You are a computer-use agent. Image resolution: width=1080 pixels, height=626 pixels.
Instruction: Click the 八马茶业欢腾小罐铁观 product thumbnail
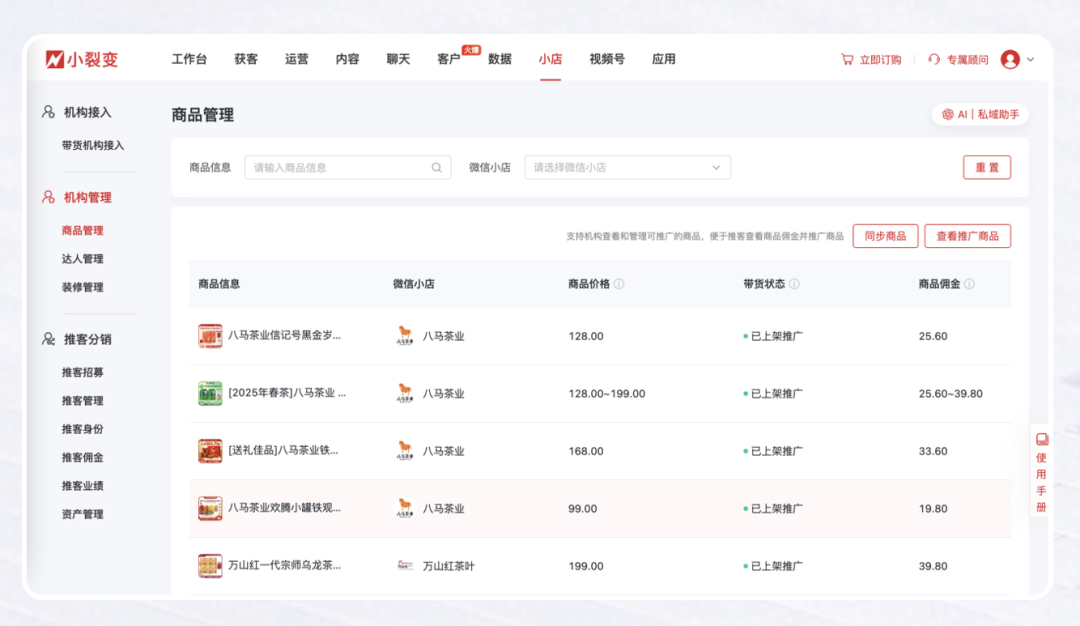pos(210,508)
